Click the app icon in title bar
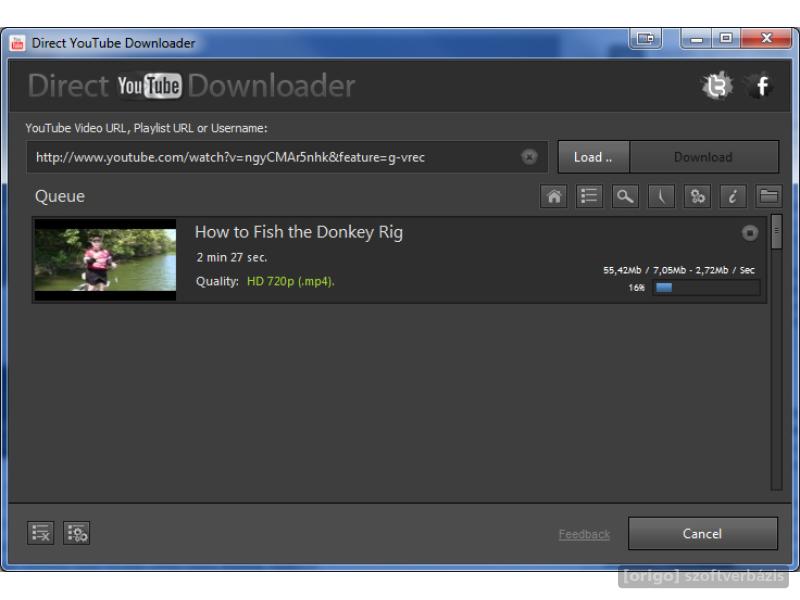 pos(17,43)
